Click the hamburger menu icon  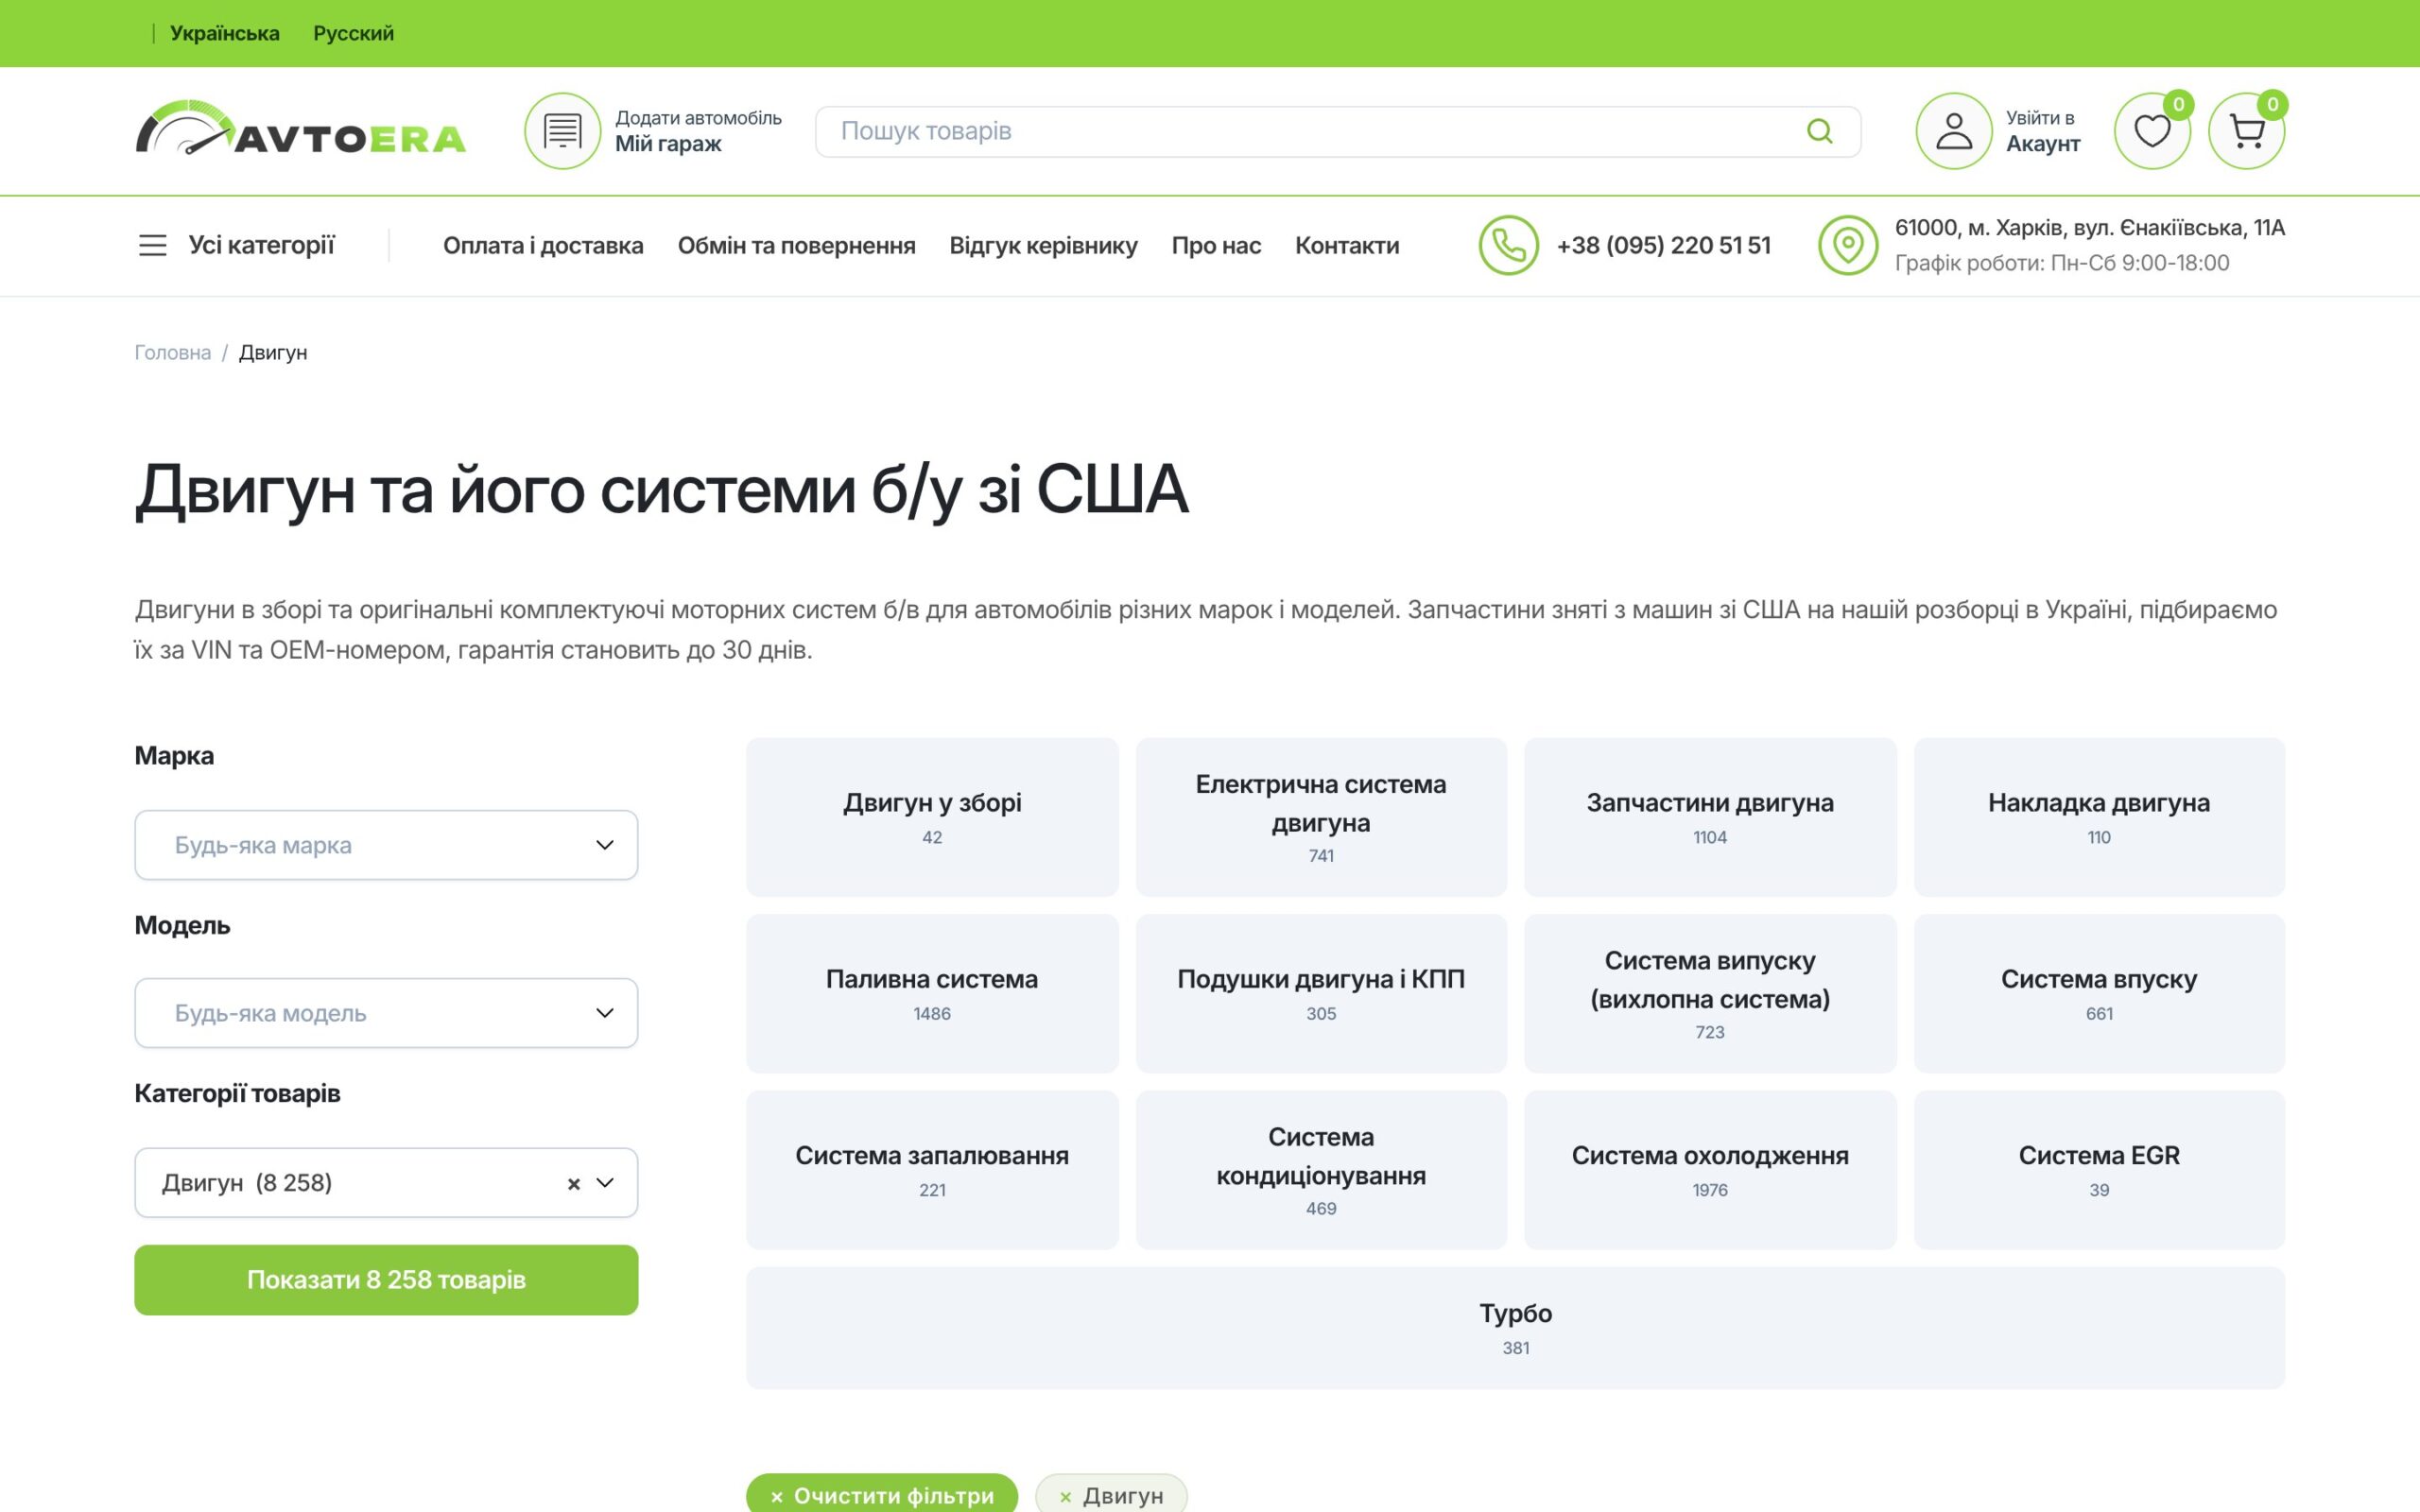[x=152, y=245]
